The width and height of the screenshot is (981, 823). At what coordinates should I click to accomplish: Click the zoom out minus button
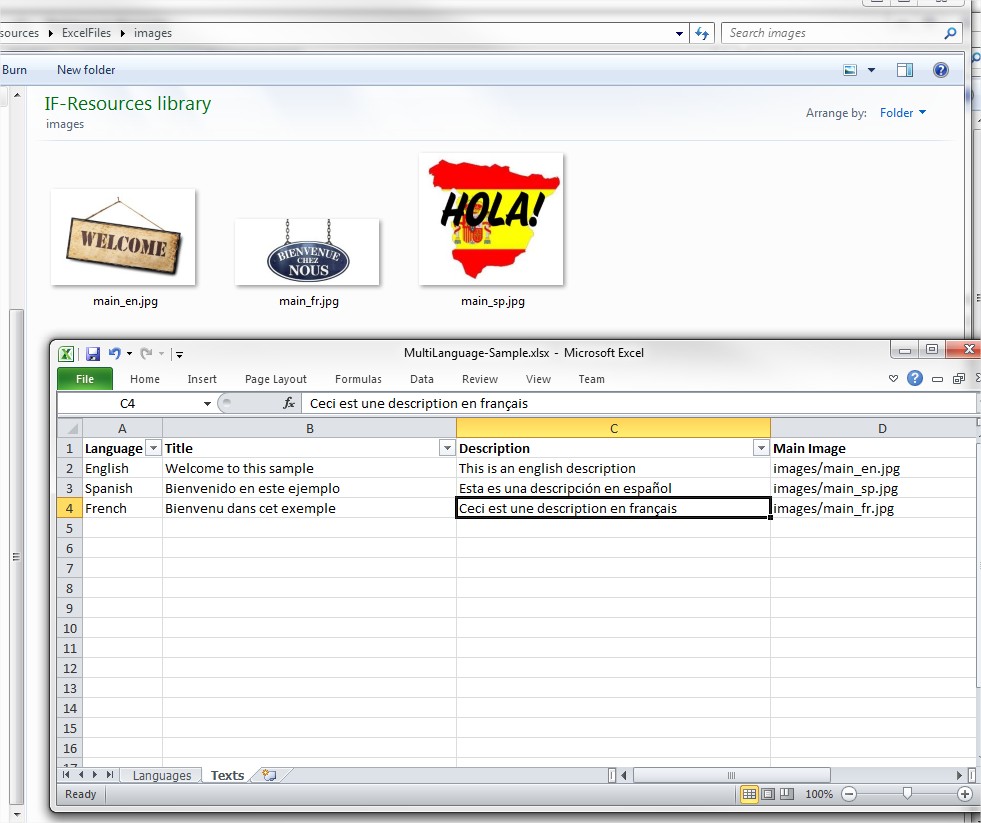click(848, 794)
